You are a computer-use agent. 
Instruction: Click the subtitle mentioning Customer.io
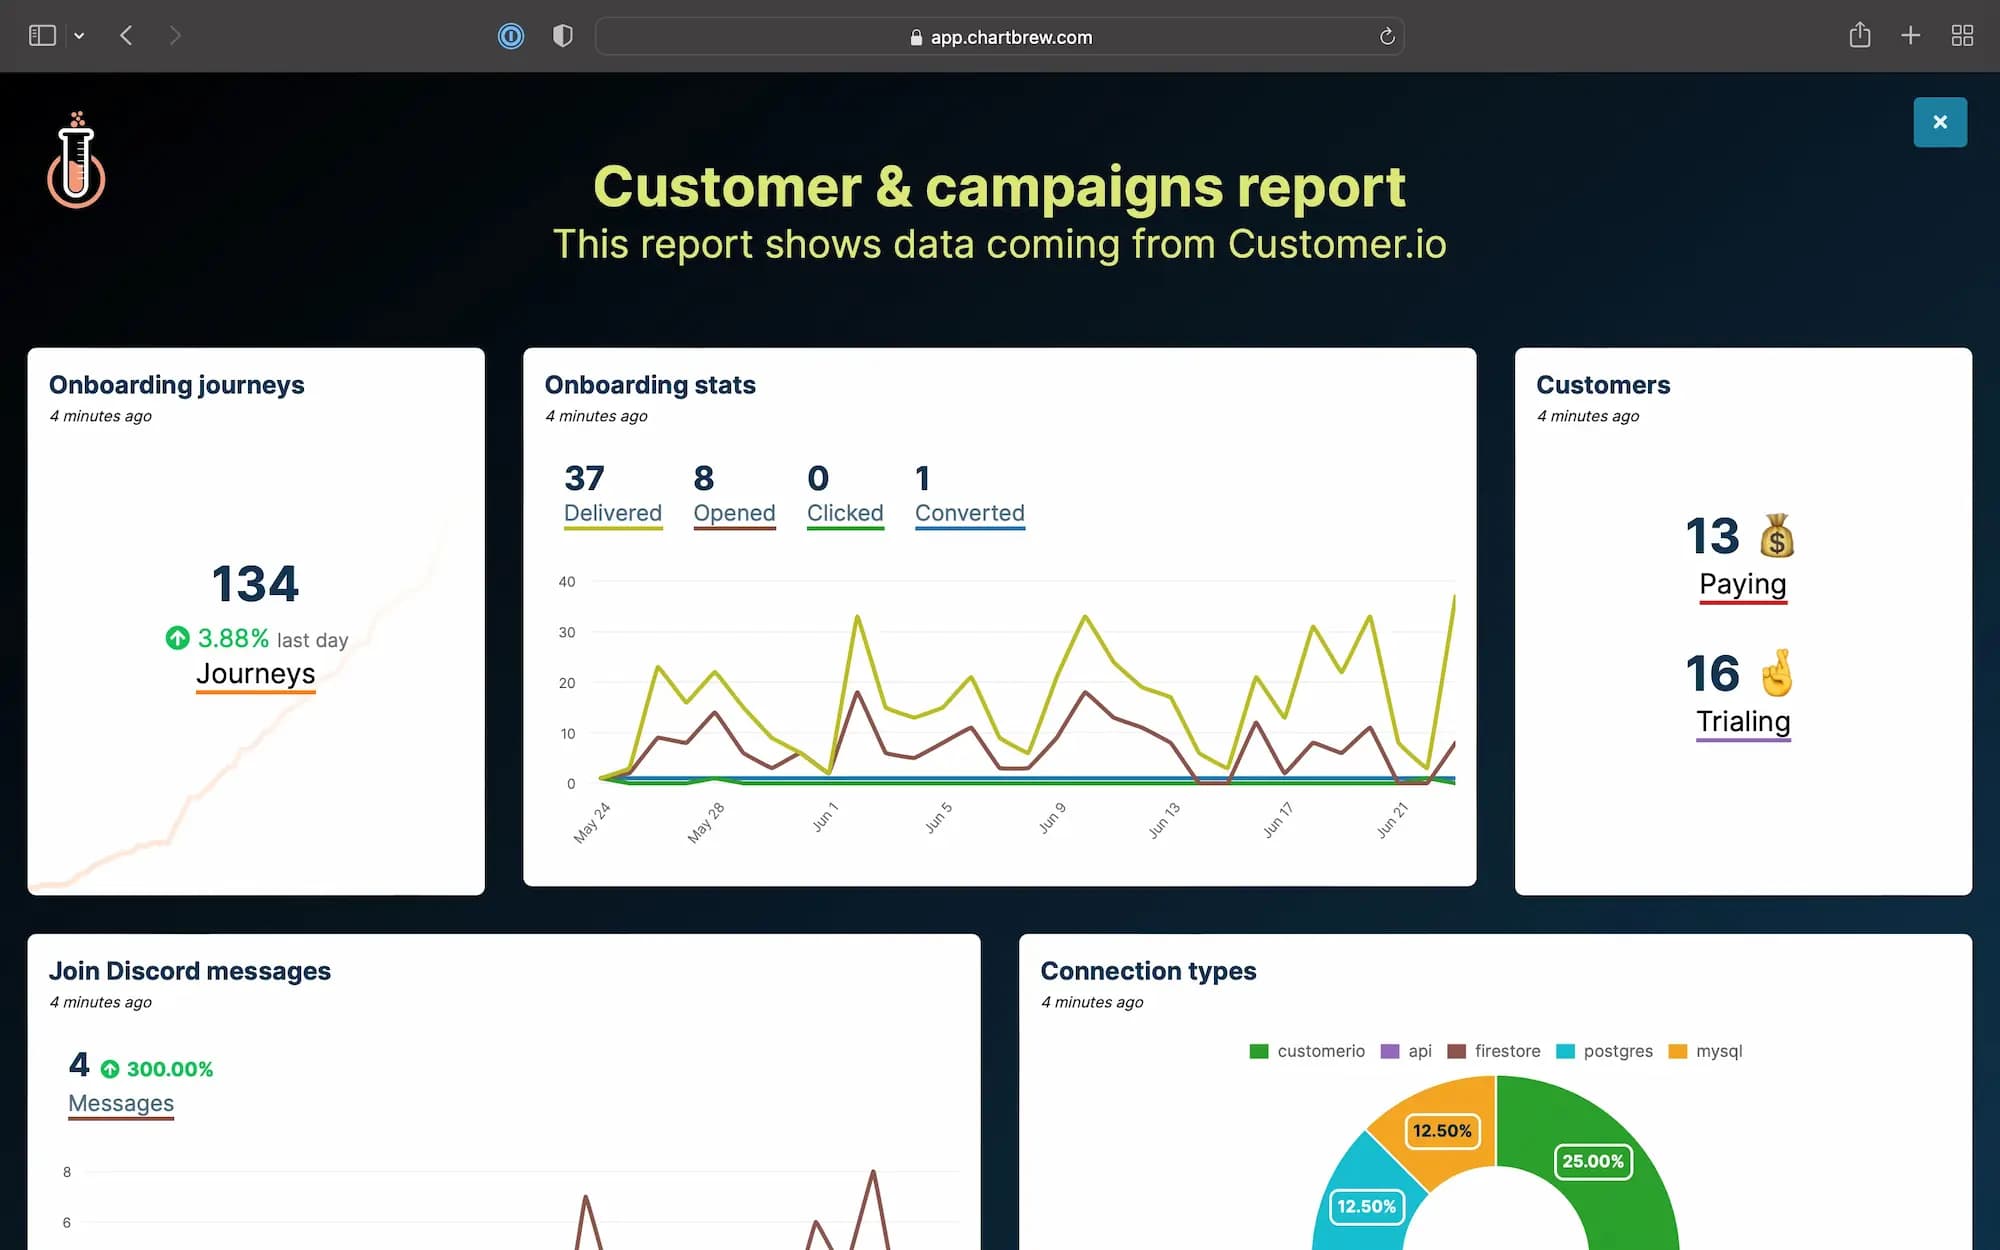[x=1000, y=244]
